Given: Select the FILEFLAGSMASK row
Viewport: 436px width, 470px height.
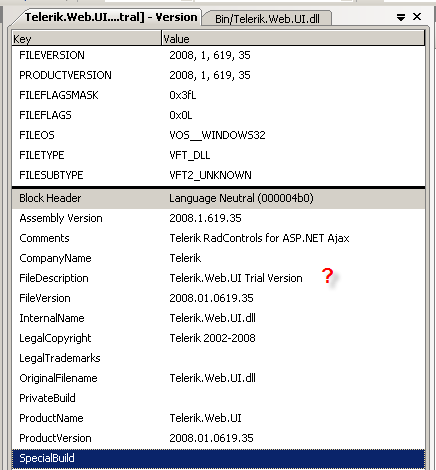Looking at the screenshot, I should 218,95.
